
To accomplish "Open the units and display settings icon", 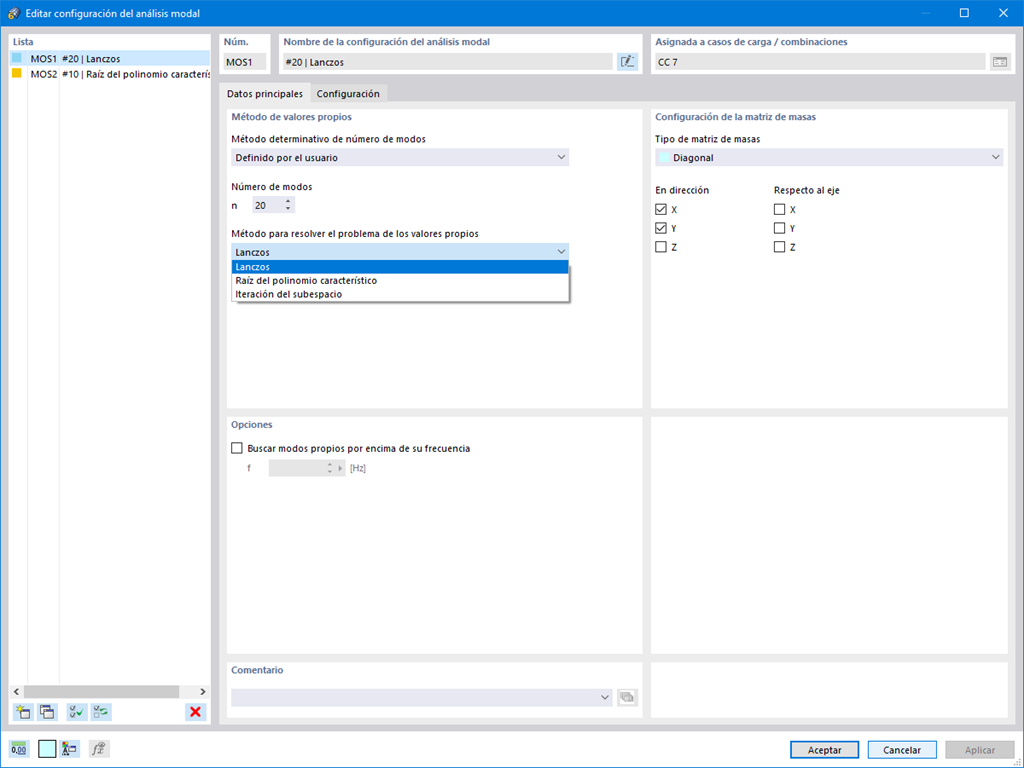I will pos(69,748).
